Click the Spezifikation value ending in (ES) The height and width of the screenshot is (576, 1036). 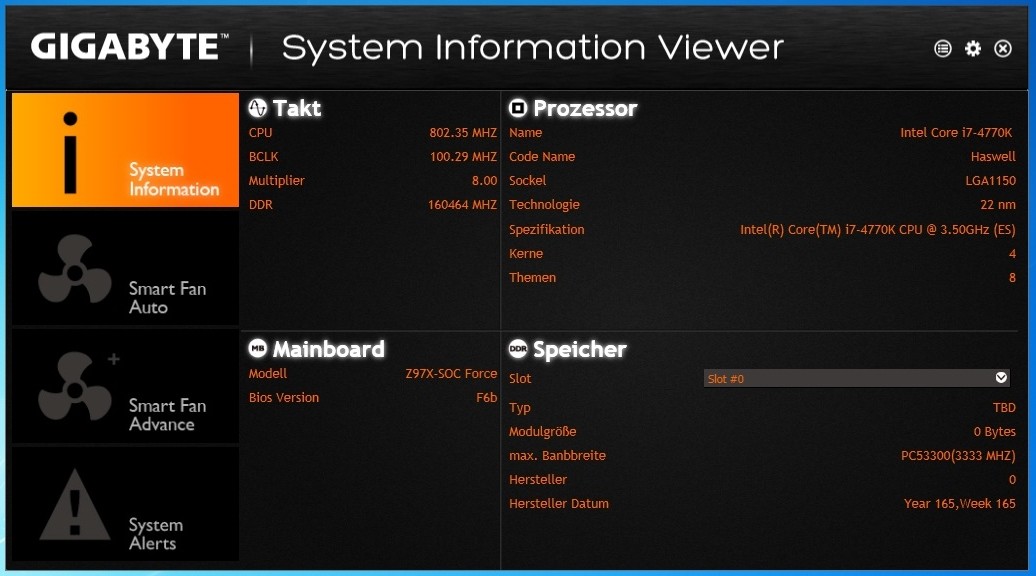click(x=877, y=229)
